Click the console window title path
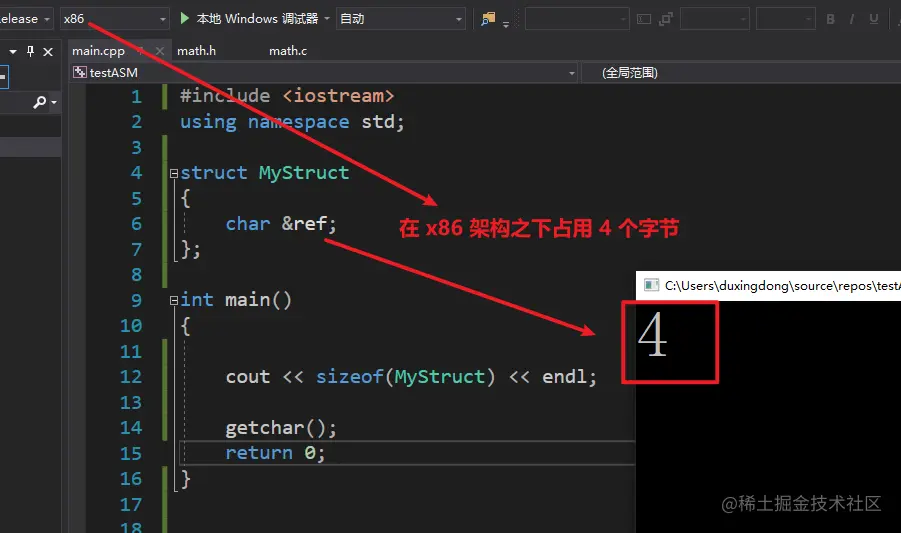 pos(783,285)
